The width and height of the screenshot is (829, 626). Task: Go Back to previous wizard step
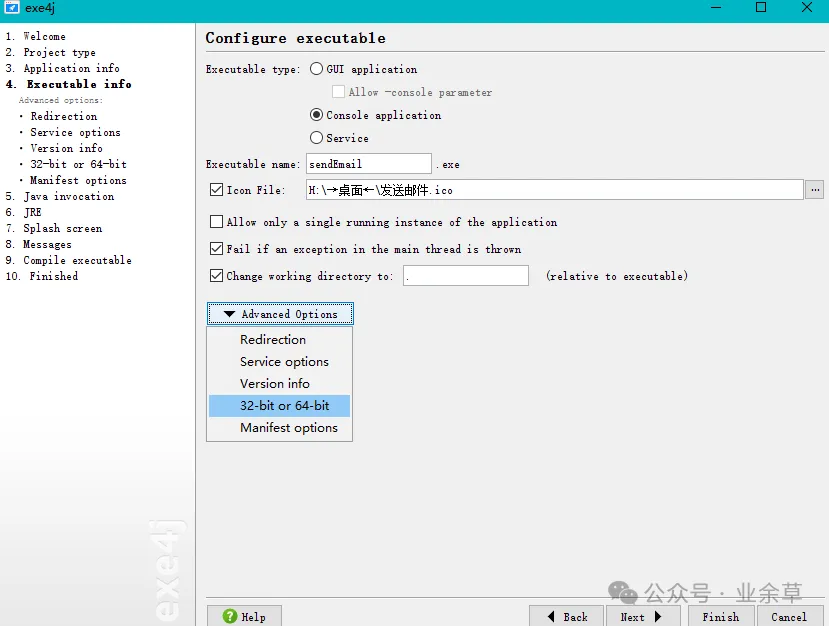566,616
